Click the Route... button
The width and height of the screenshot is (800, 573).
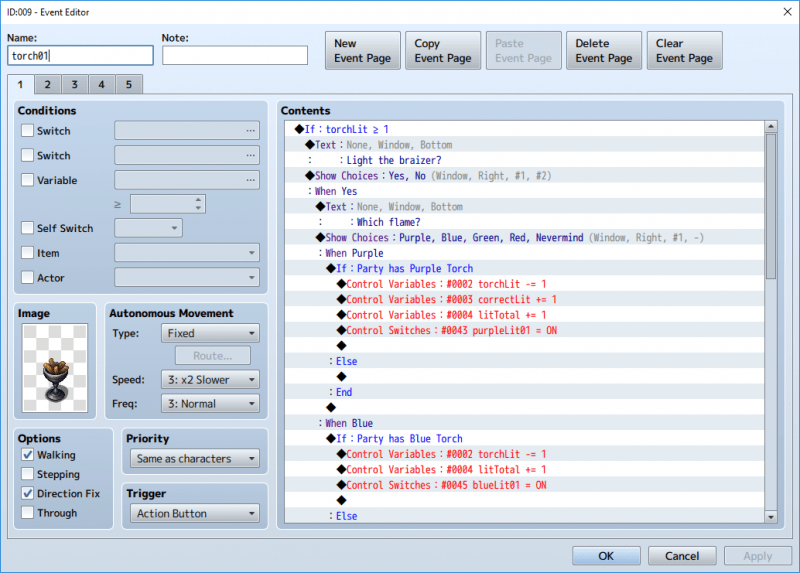[x=213, y=356]
